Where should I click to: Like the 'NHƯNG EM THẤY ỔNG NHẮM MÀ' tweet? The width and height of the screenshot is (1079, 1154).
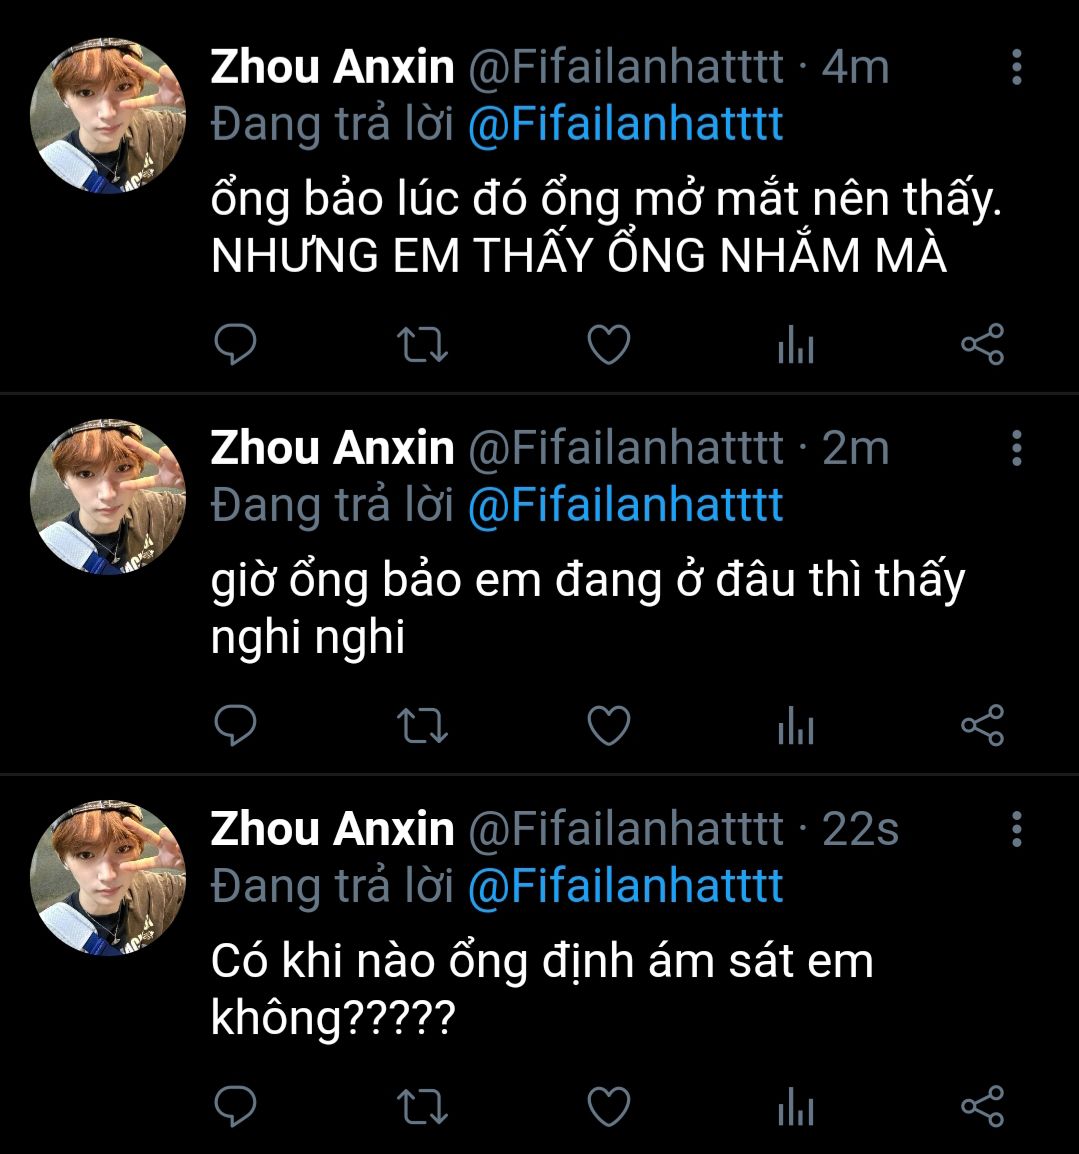pyautogui.click(x=609, y=344)
